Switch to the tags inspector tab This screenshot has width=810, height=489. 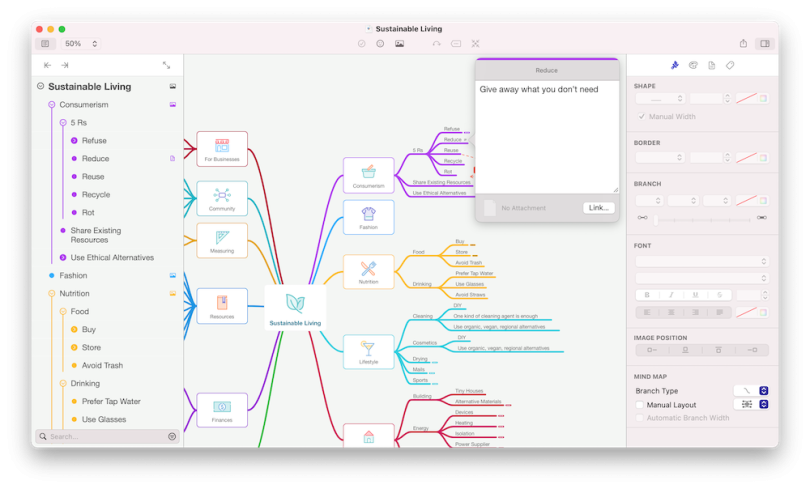[x=730, y=65]
